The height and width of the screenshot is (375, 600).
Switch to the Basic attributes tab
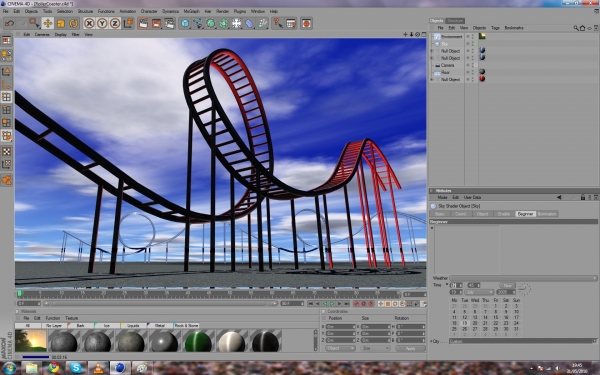click(x=440, y=214)
